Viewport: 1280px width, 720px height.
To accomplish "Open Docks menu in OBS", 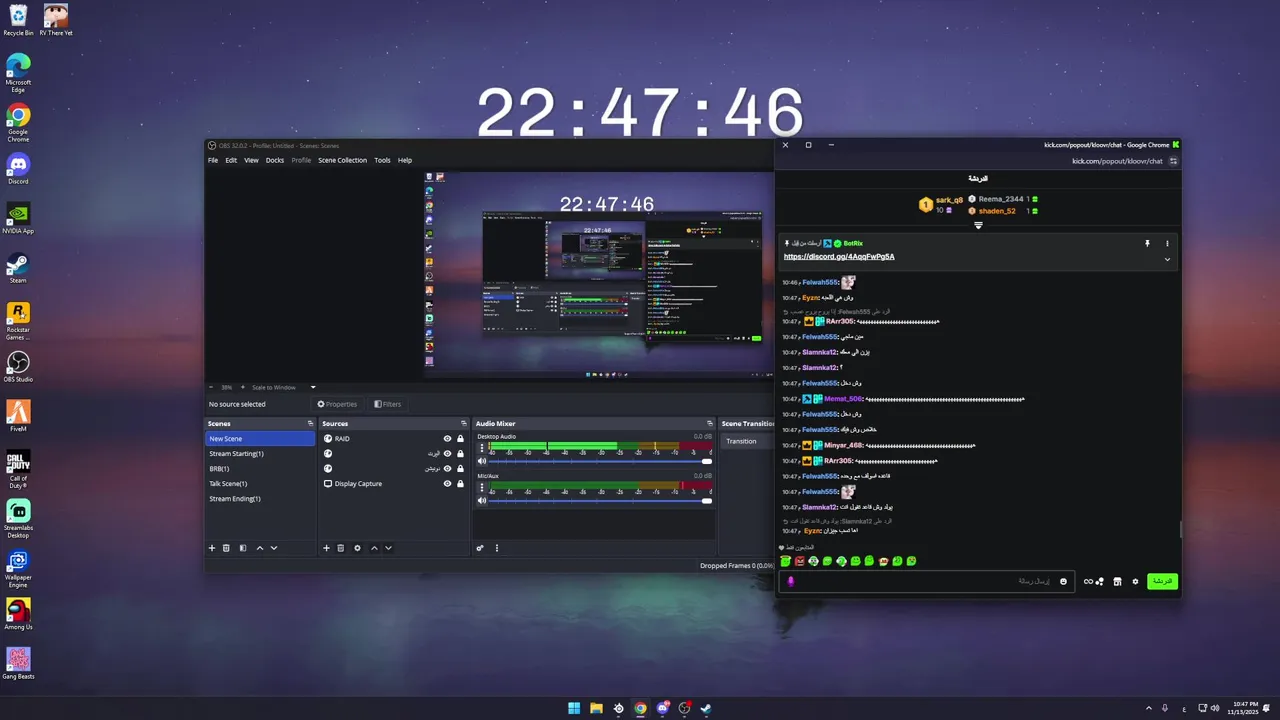I will [275, 160].
